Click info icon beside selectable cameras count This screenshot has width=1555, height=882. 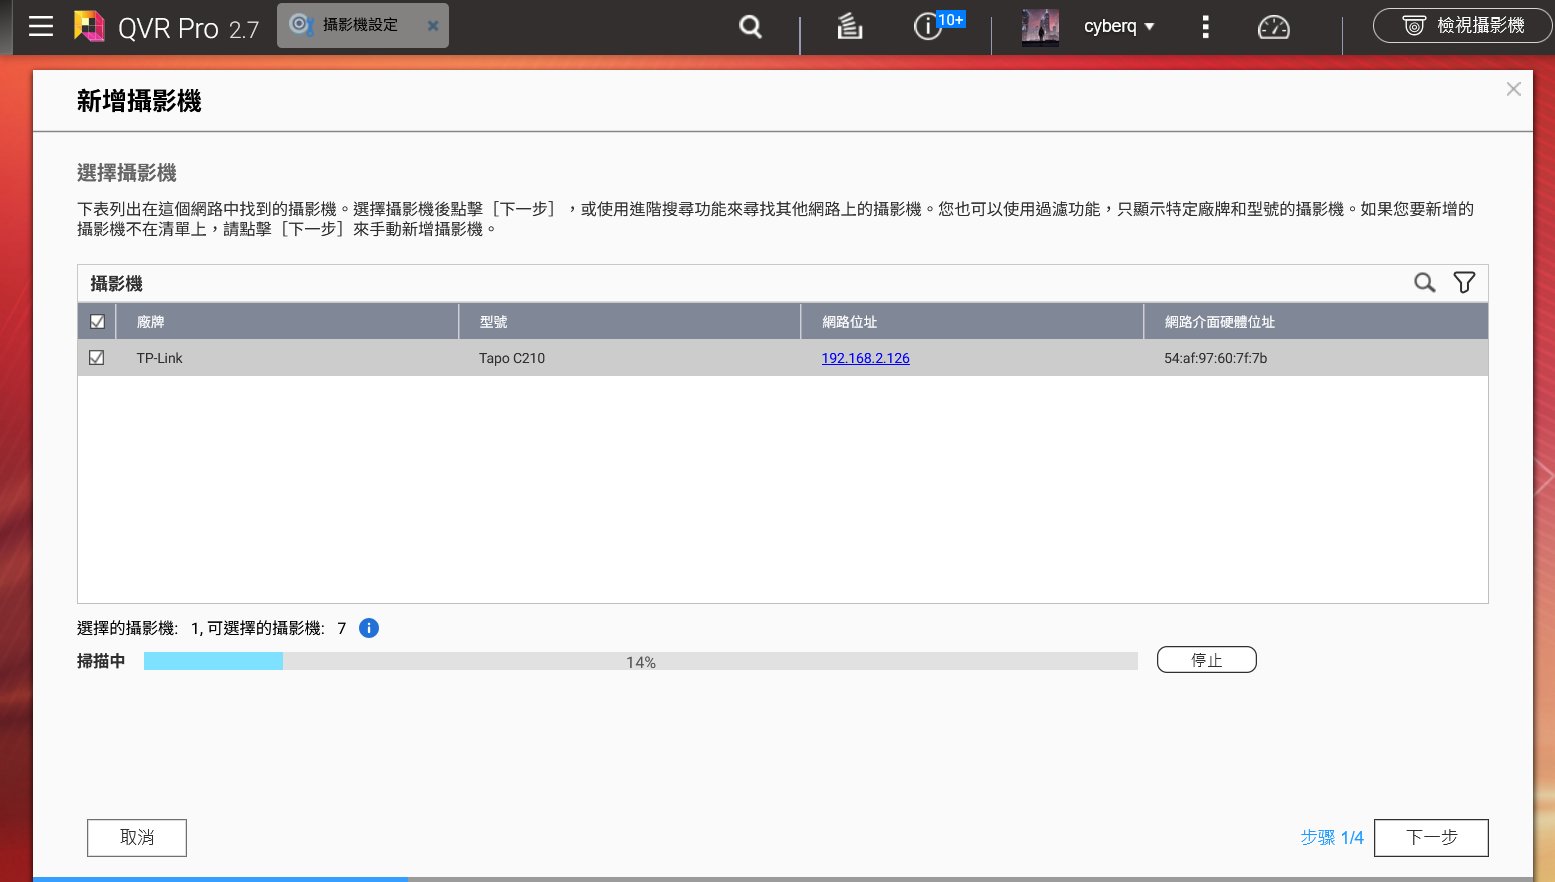tap(369, 628)
